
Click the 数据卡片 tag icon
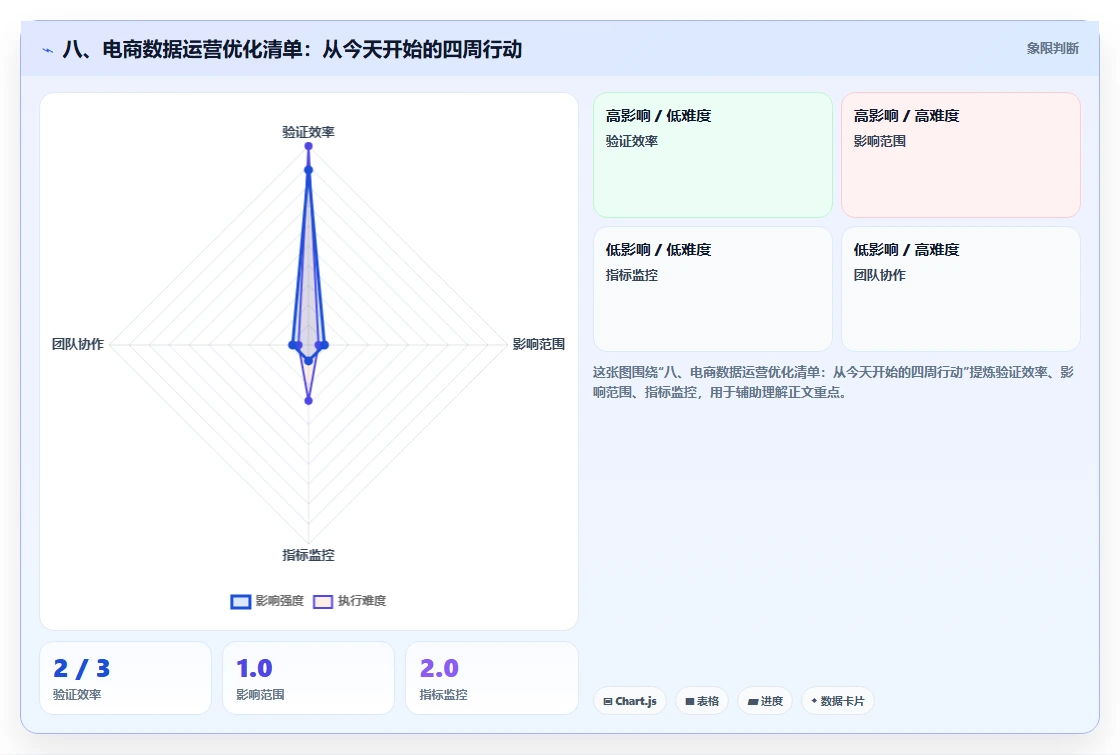coord(814,701)
